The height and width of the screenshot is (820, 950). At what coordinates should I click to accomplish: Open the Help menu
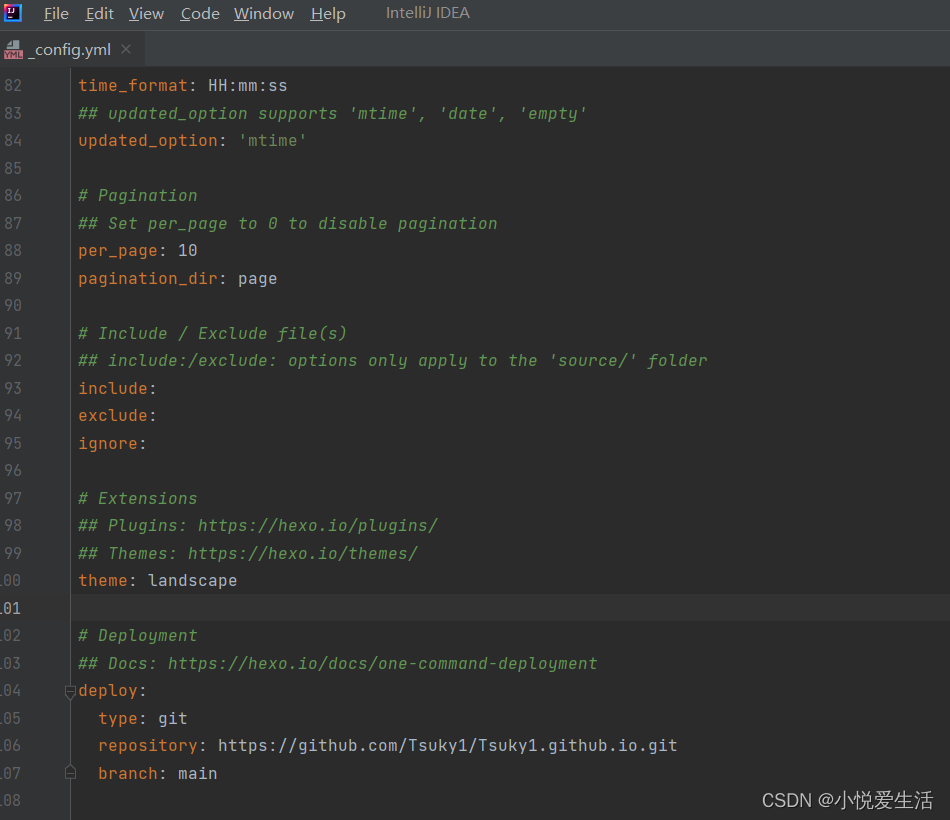coord(327,13)
